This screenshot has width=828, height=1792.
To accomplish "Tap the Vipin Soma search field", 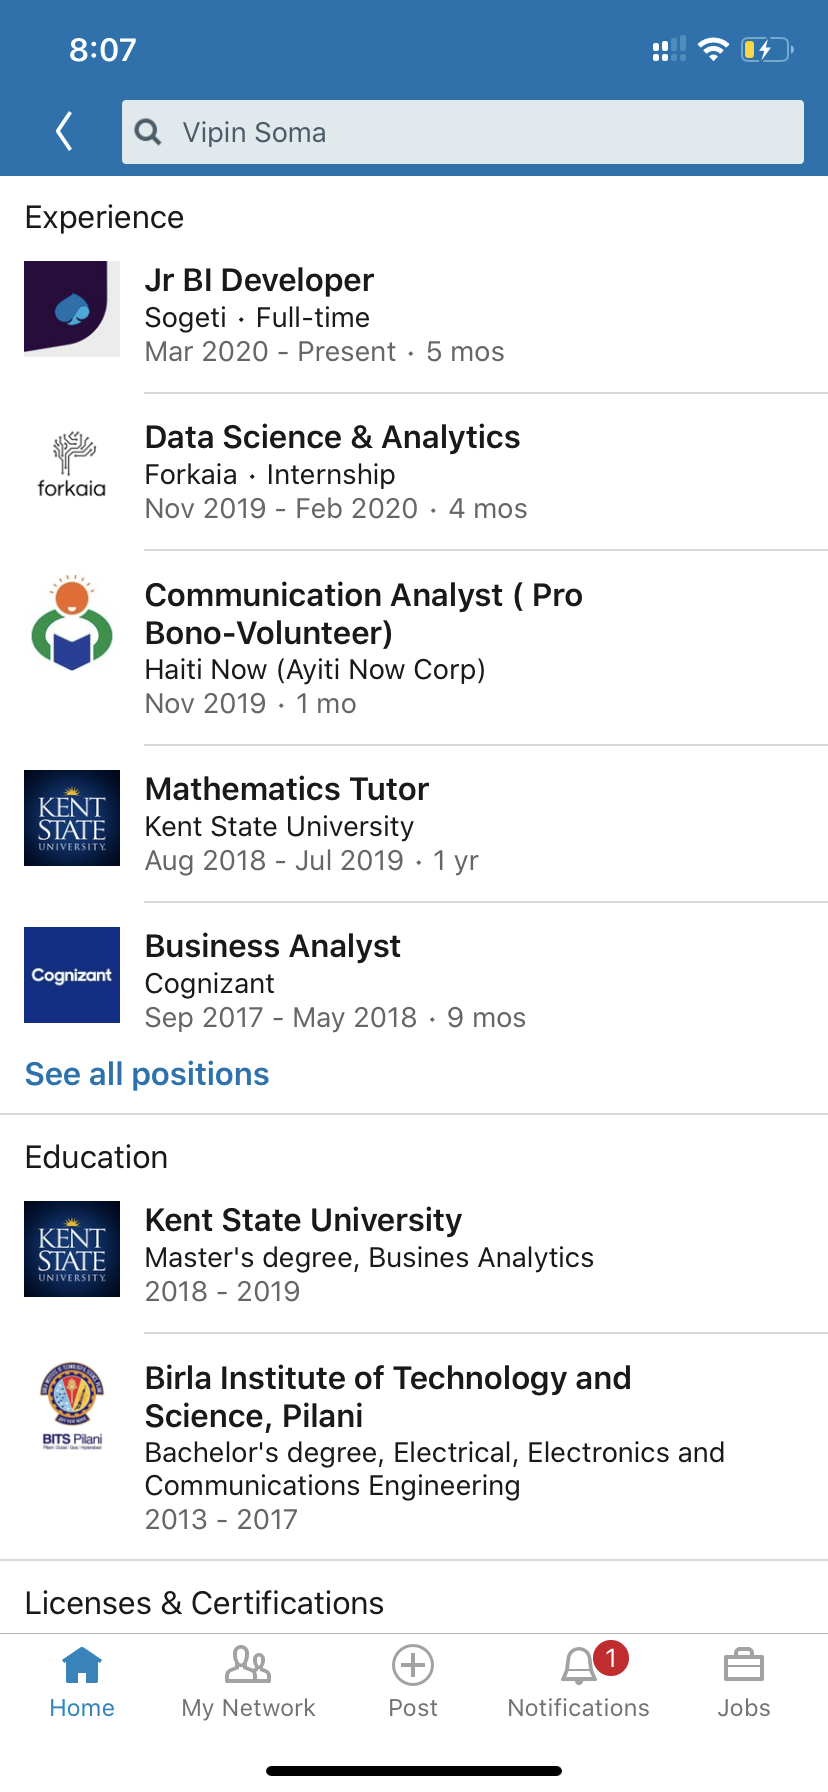I will coord(480,132).
